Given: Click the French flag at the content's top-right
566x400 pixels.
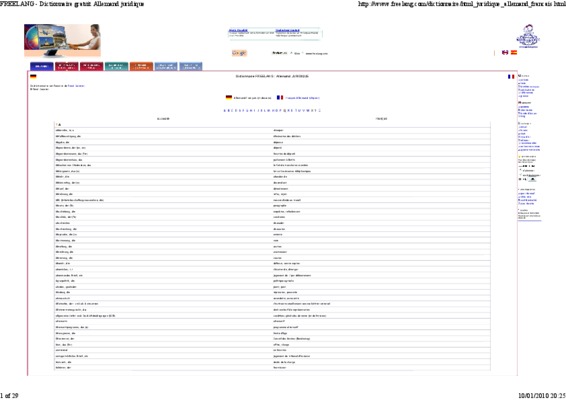Looking at the screenshot, I should [x=511, y=77].
